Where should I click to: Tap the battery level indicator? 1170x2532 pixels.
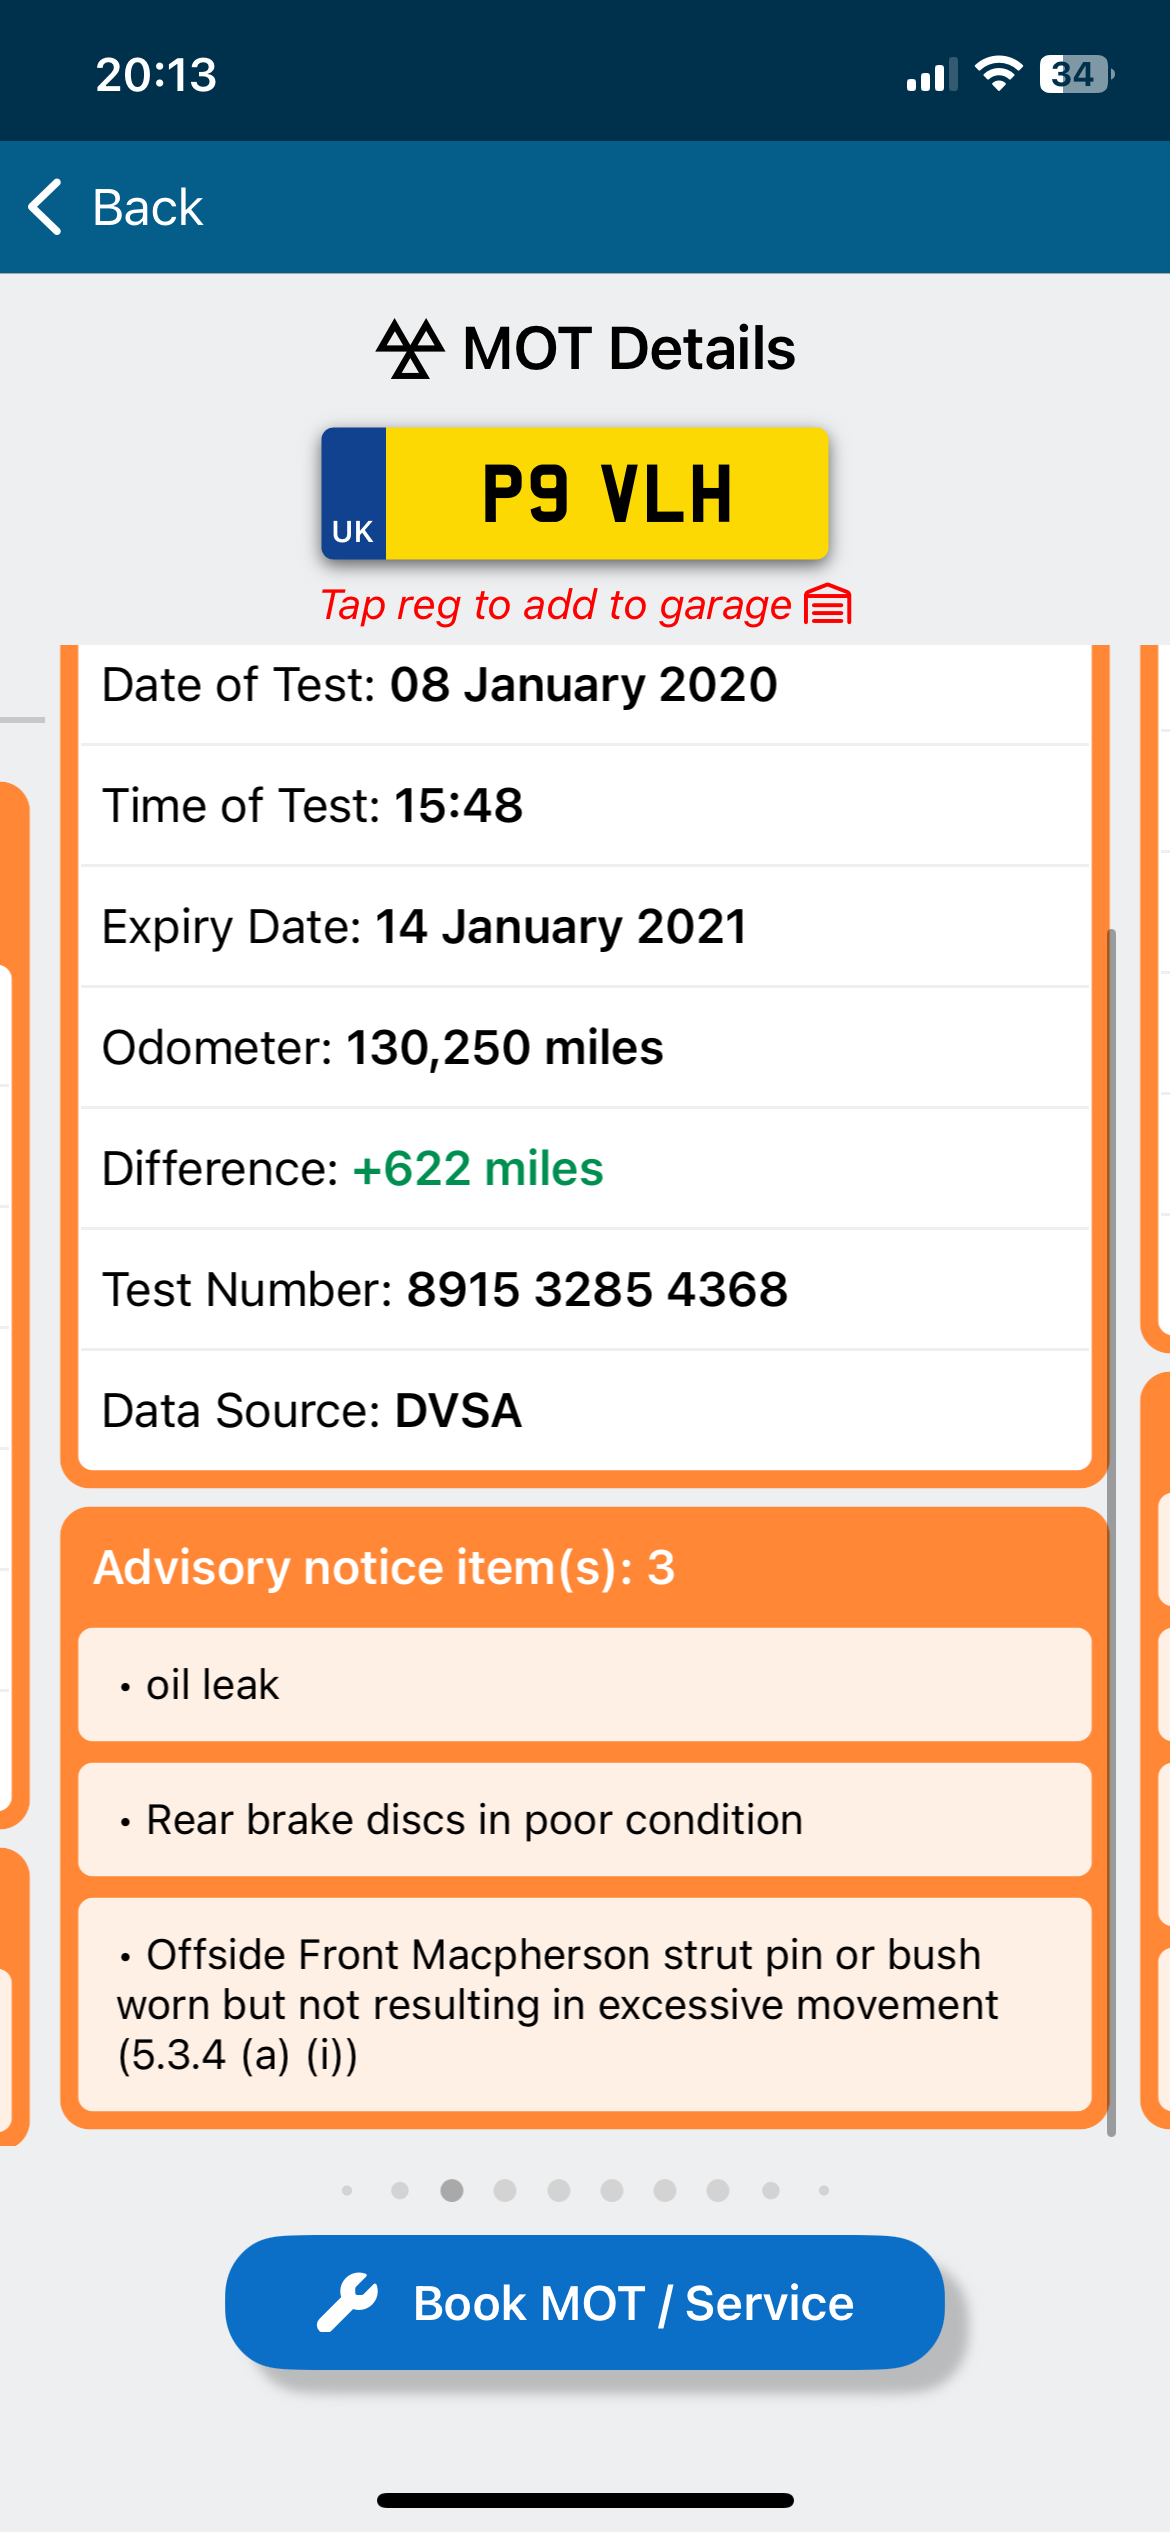[1076, 74]
